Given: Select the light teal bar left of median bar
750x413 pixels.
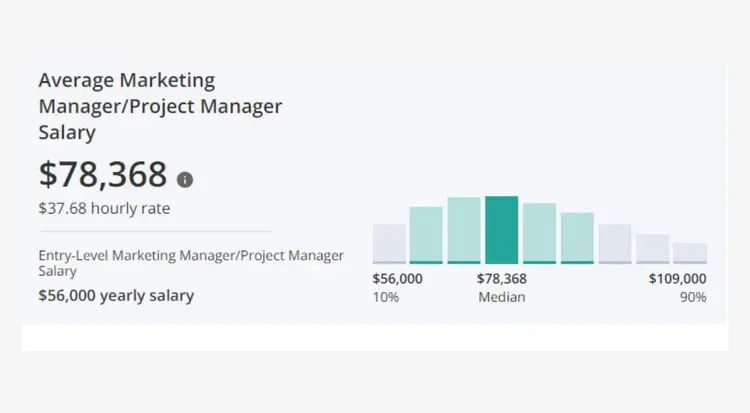Looking at the screenshot, I should (464, 230).
